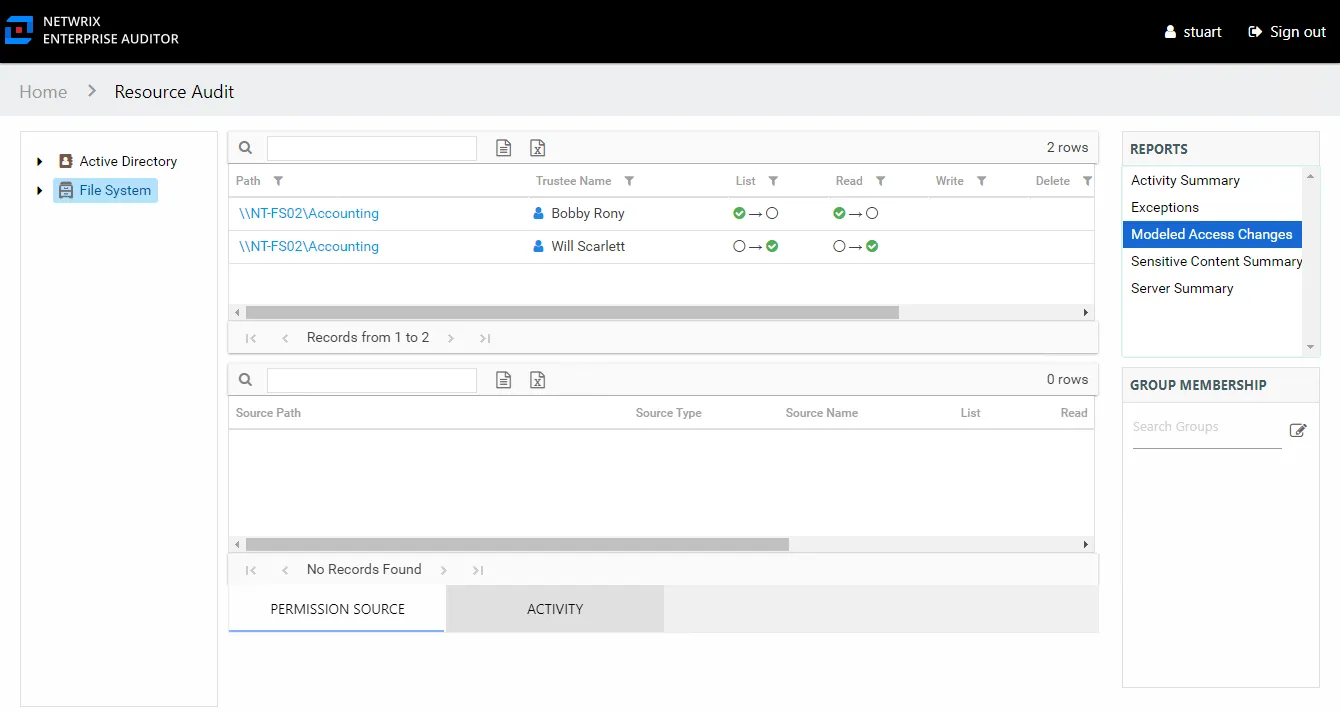Open the List column filter
This screenshot has height=712, width=1340.
click(x=773, y=181)
